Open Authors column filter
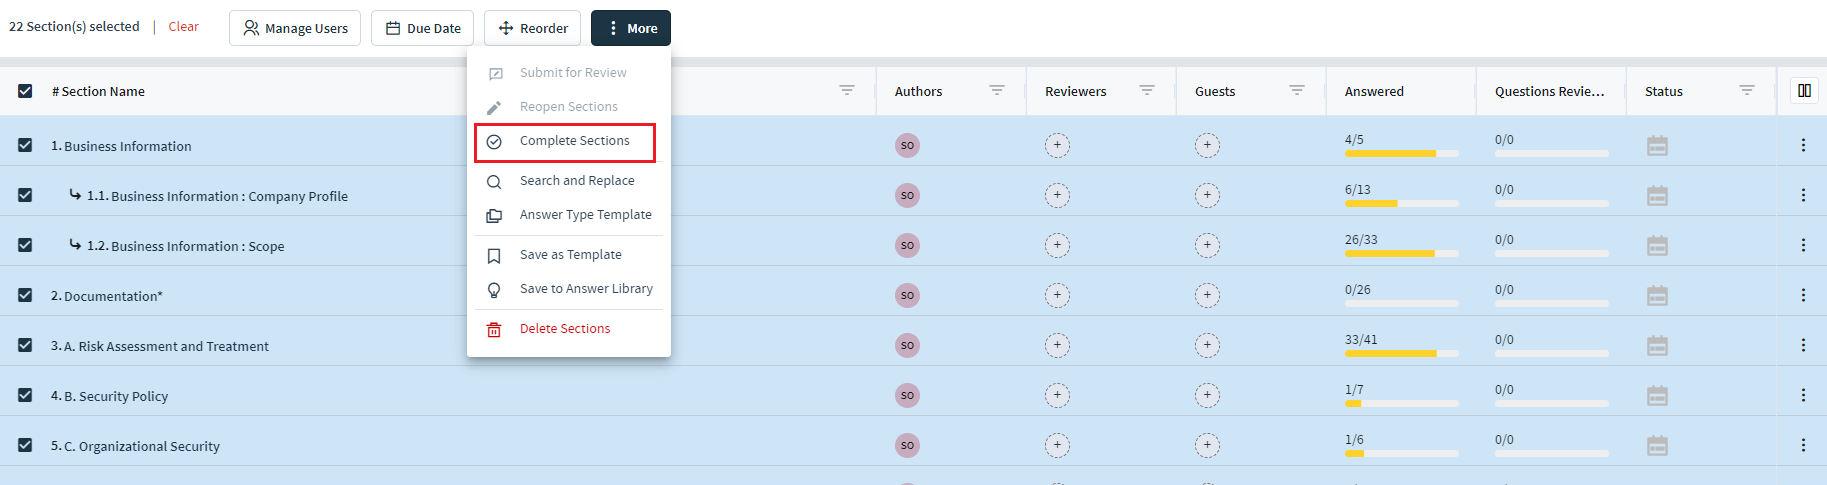This screenshot has height=485, width=1827. 997,90
